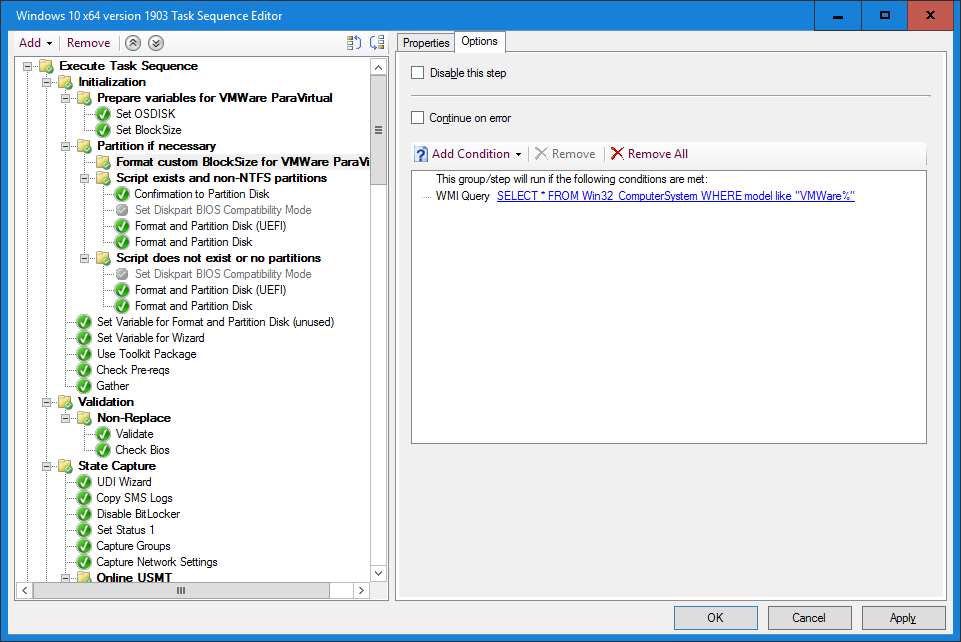Select the Options tab
Screen dimensions: 961x642
coord(479,41)
